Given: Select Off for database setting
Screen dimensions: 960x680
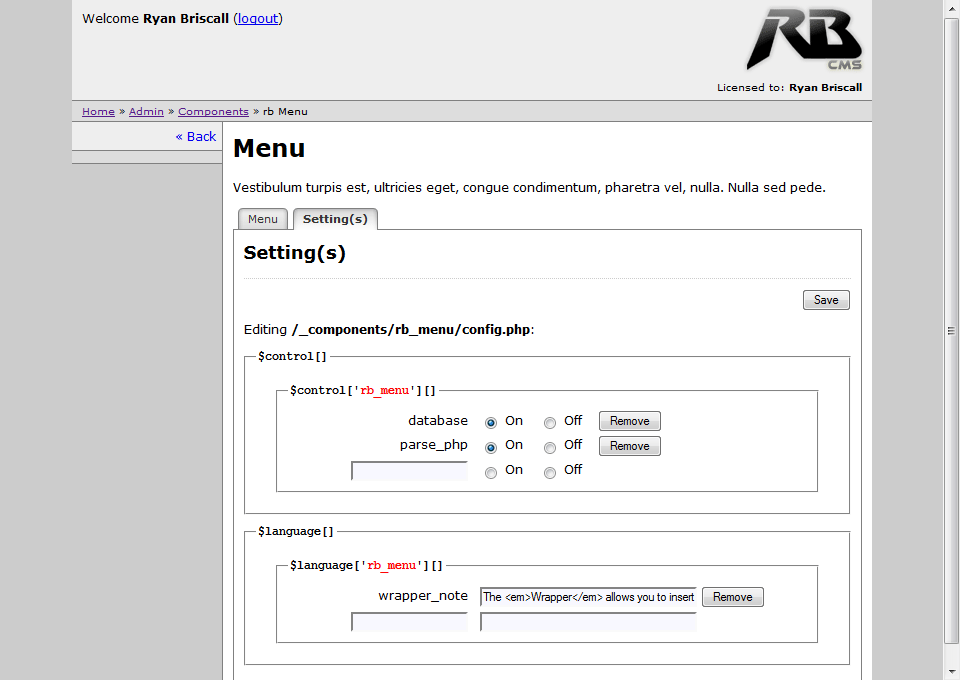Looking at the screenshot, I should (x=550, y=423).
